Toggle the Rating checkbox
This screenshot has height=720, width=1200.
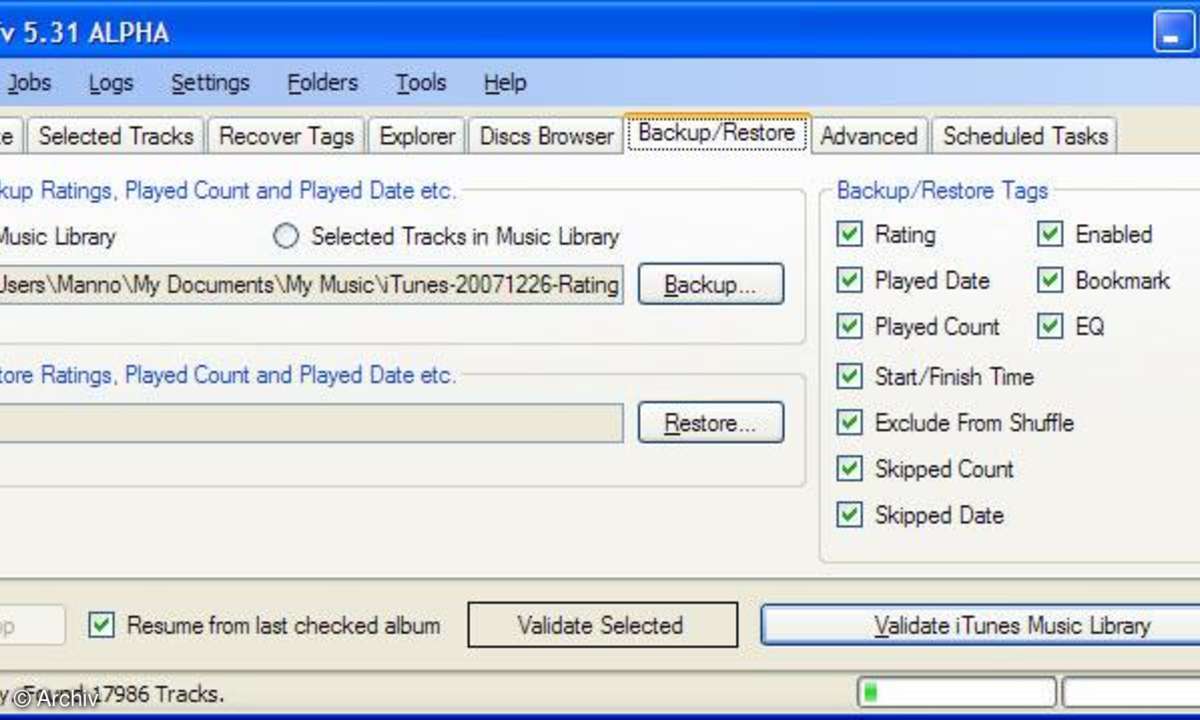coord(849,234)
